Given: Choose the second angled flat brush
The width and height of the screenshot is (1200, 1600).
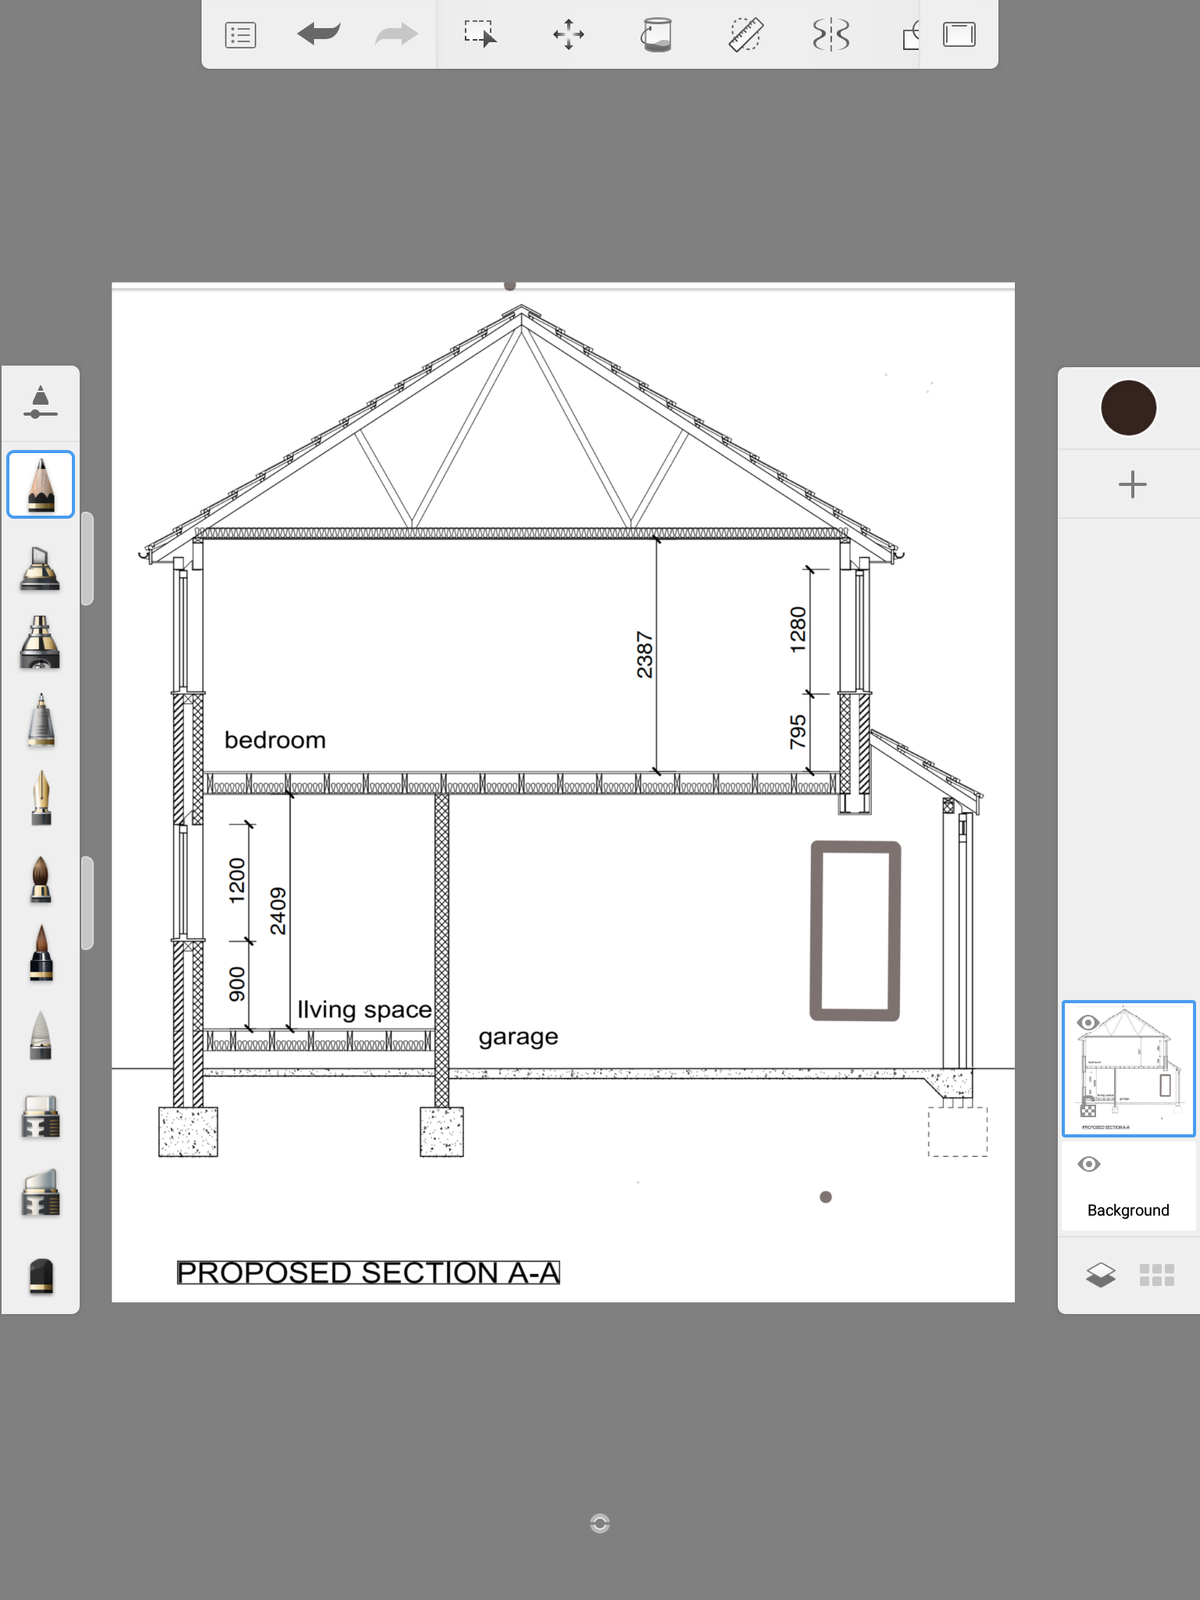Looking at the screenshot, I should click(x=40, y=1193).
